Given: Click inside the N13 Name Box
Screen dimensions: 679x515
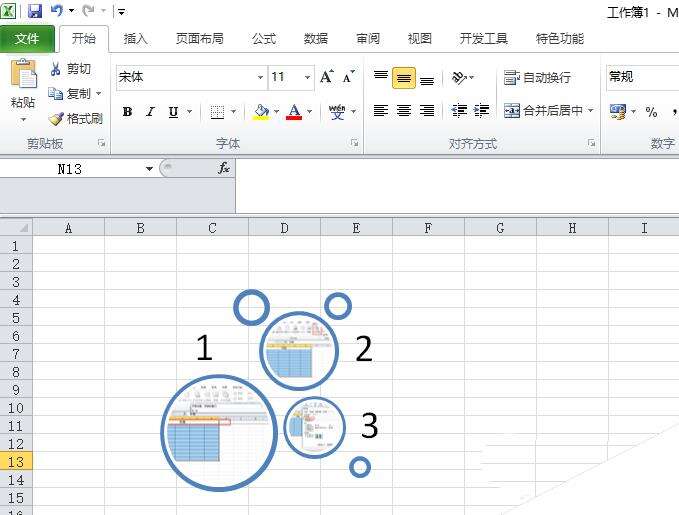Looking at the screenshot, I should pyautogui.click(x=69, y=169).
